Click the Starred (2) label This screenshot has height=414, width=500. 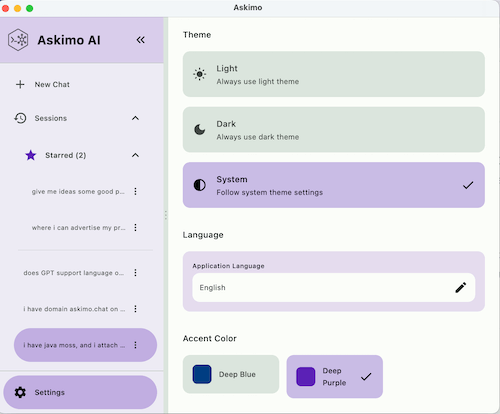coord(66,155)
